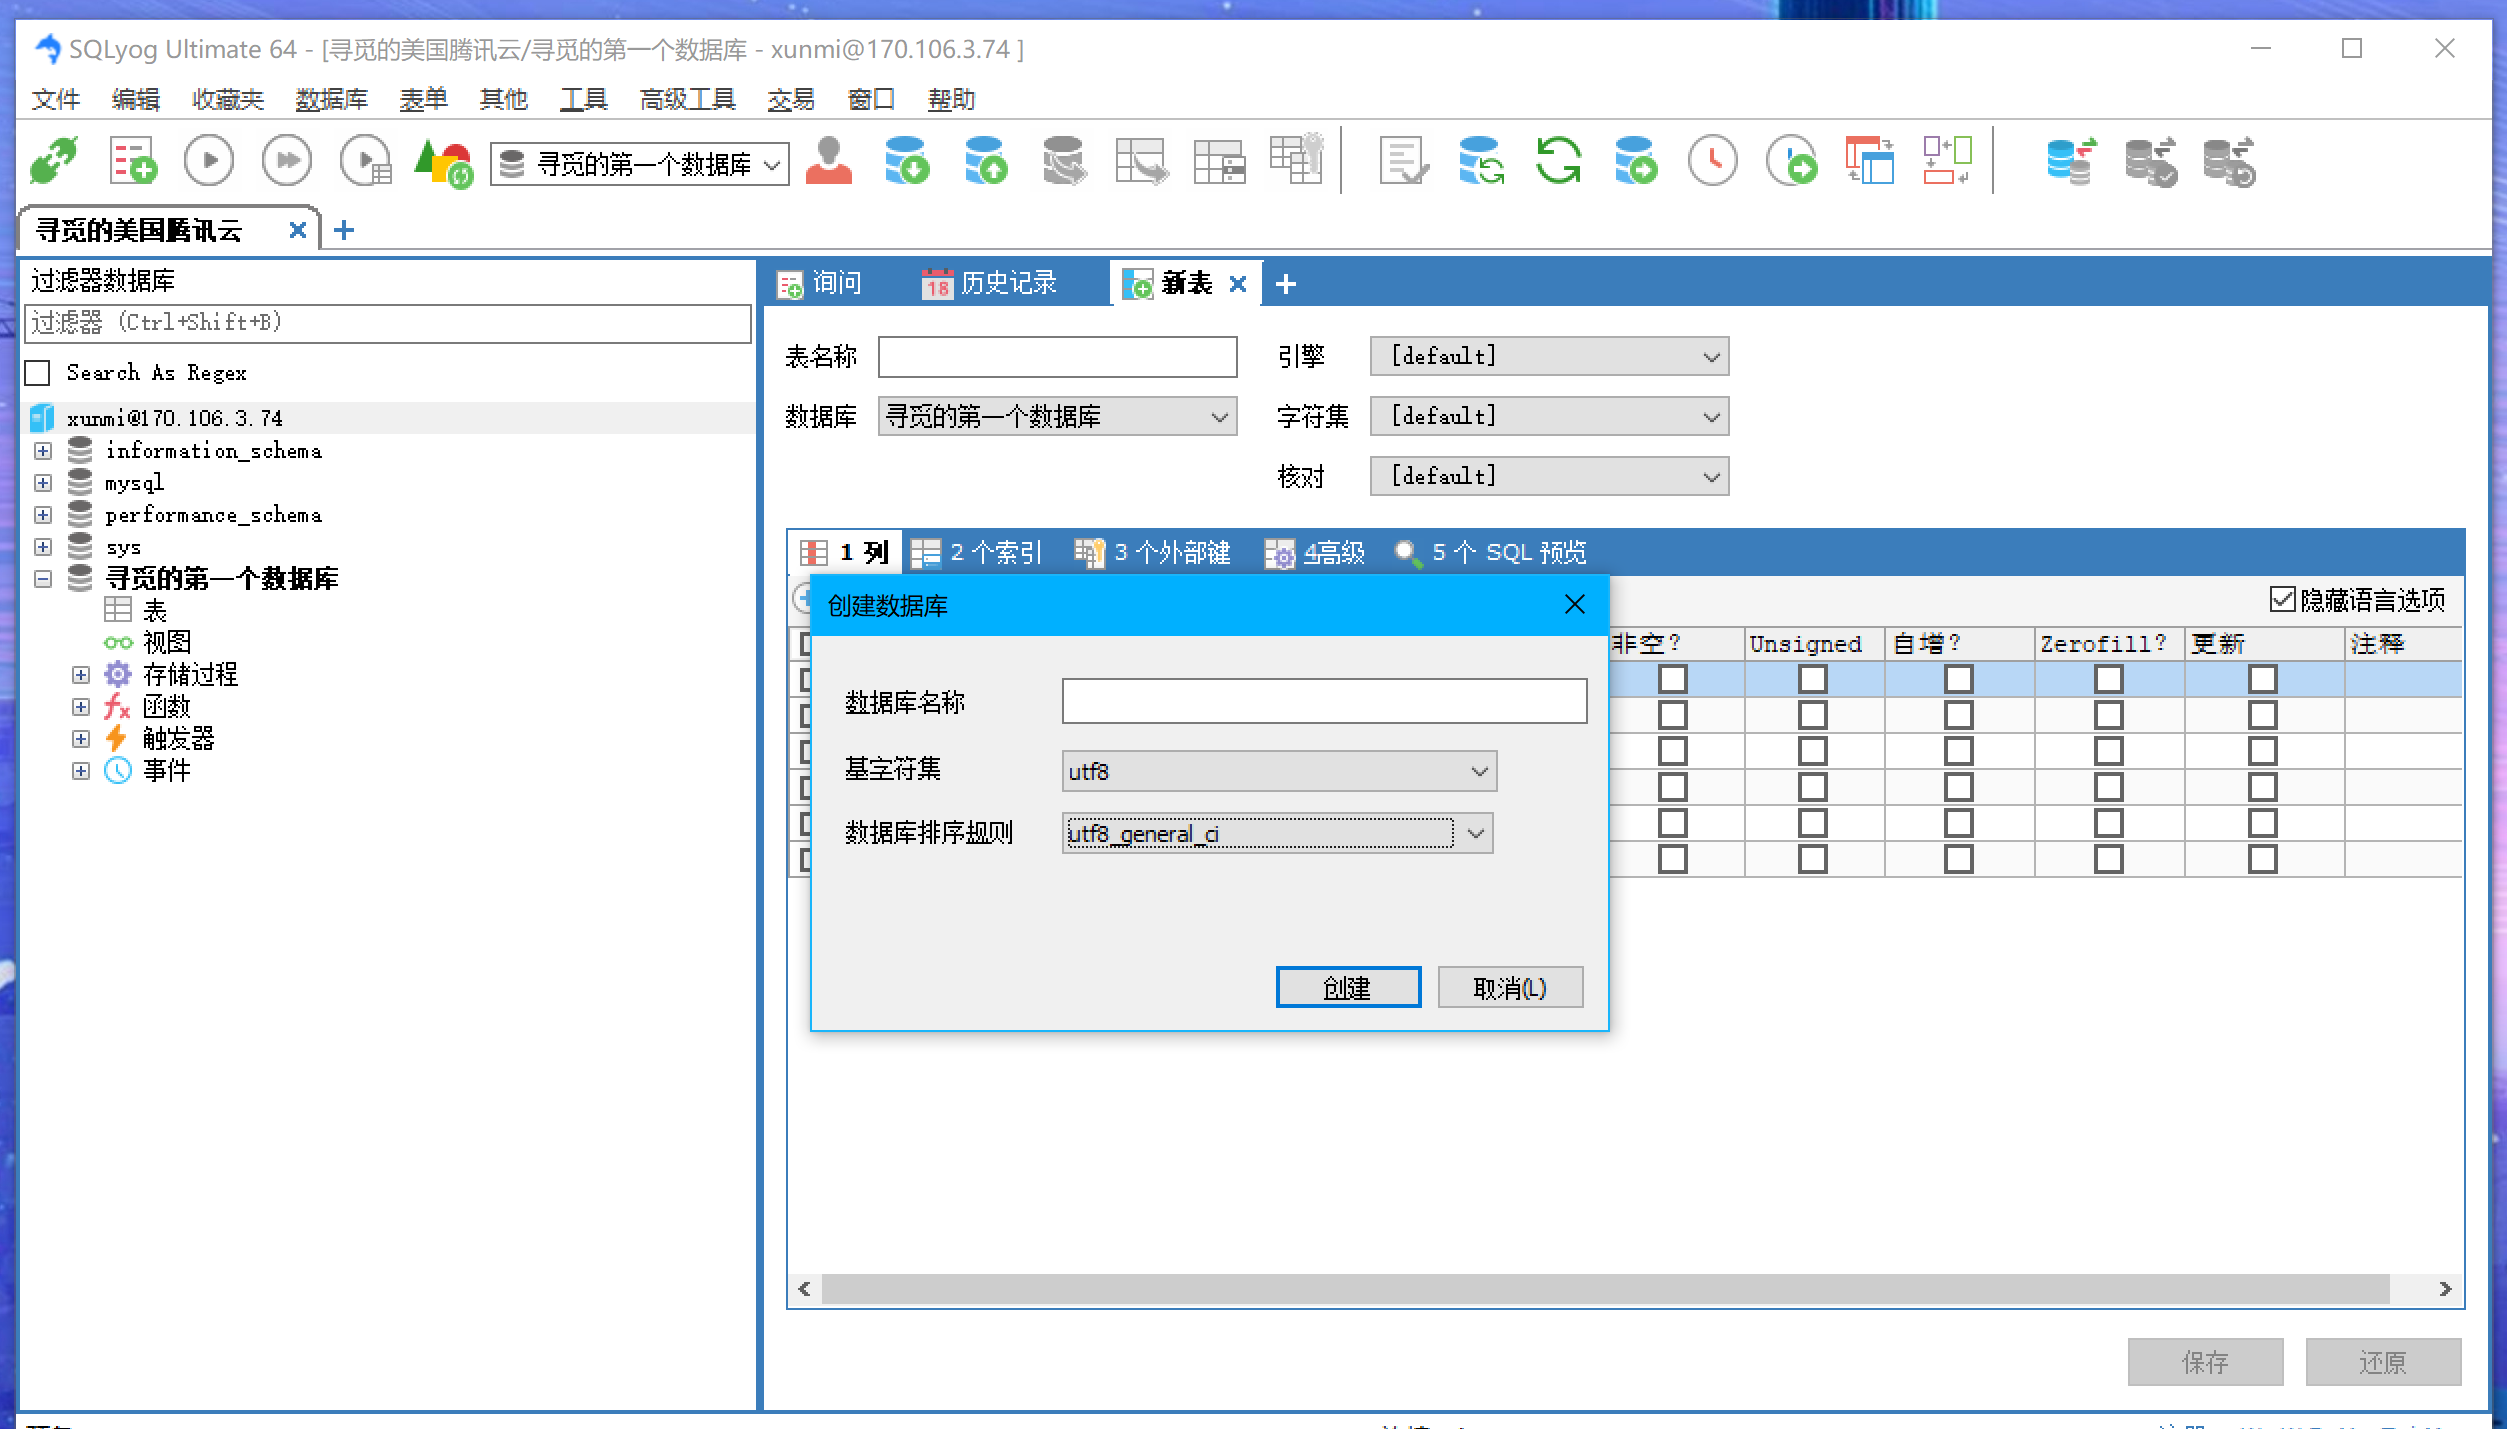Image resolution: width=2507 pixels, height=1429 pixels.
Task: Click database icon with green up arrow
Action: pos(985,161)
